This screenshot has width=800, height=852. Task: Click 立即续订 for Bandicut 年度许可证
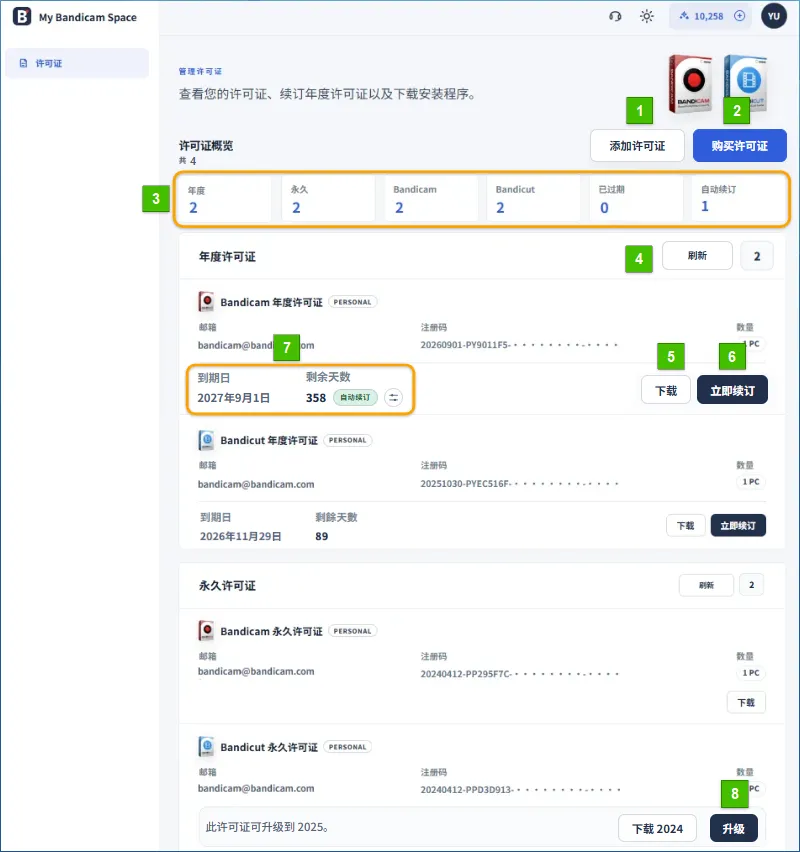[738, 525]
